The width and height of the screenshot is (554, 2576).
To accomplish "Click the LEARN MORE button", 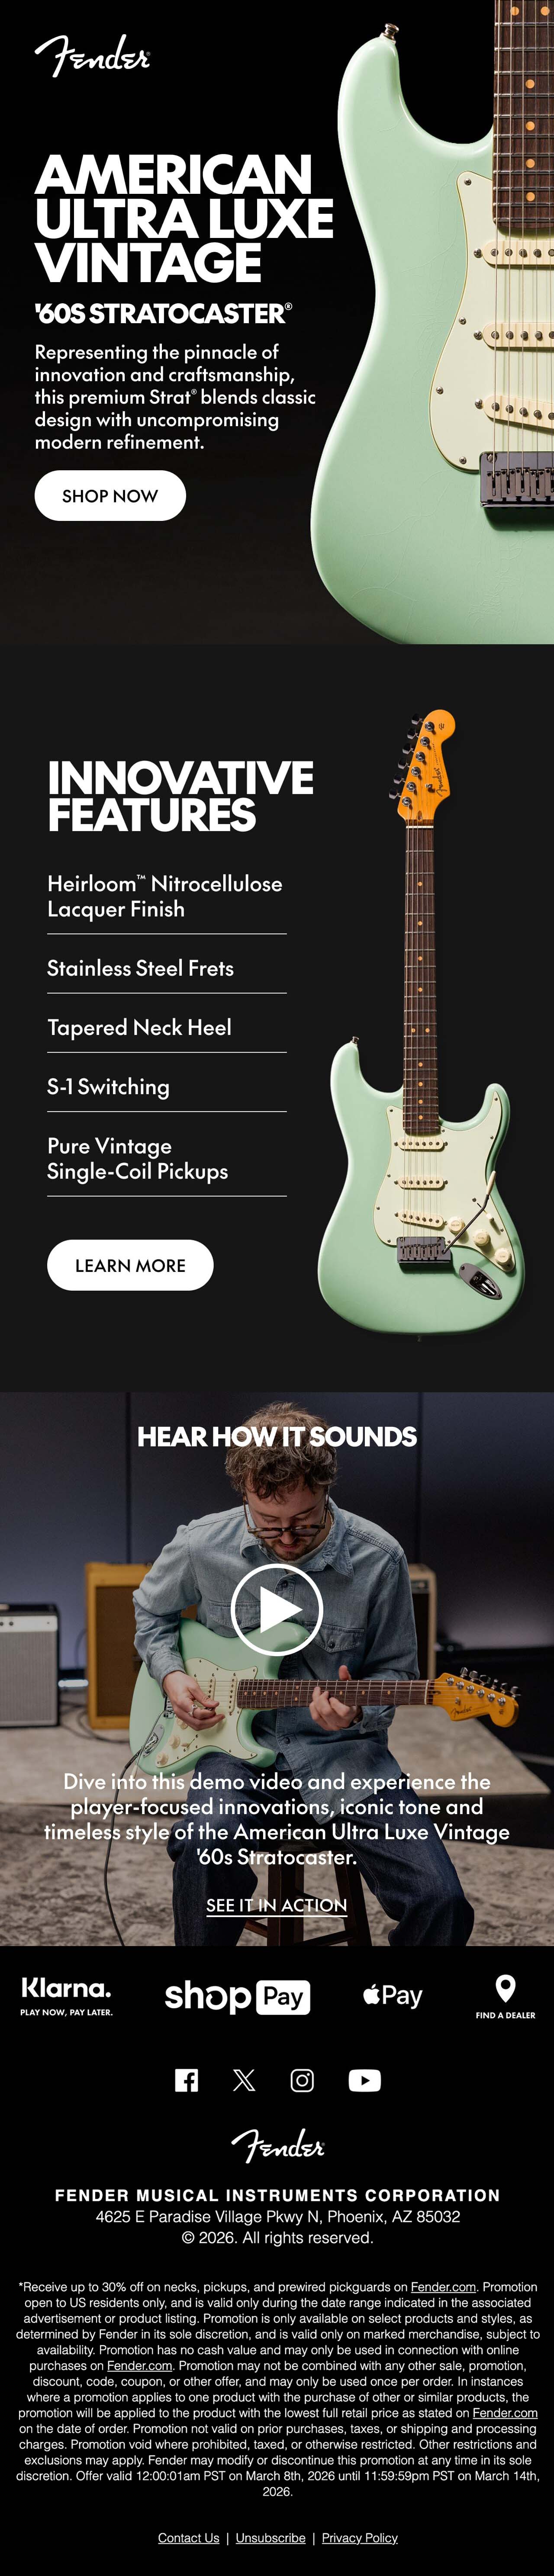I will 130,1265.
